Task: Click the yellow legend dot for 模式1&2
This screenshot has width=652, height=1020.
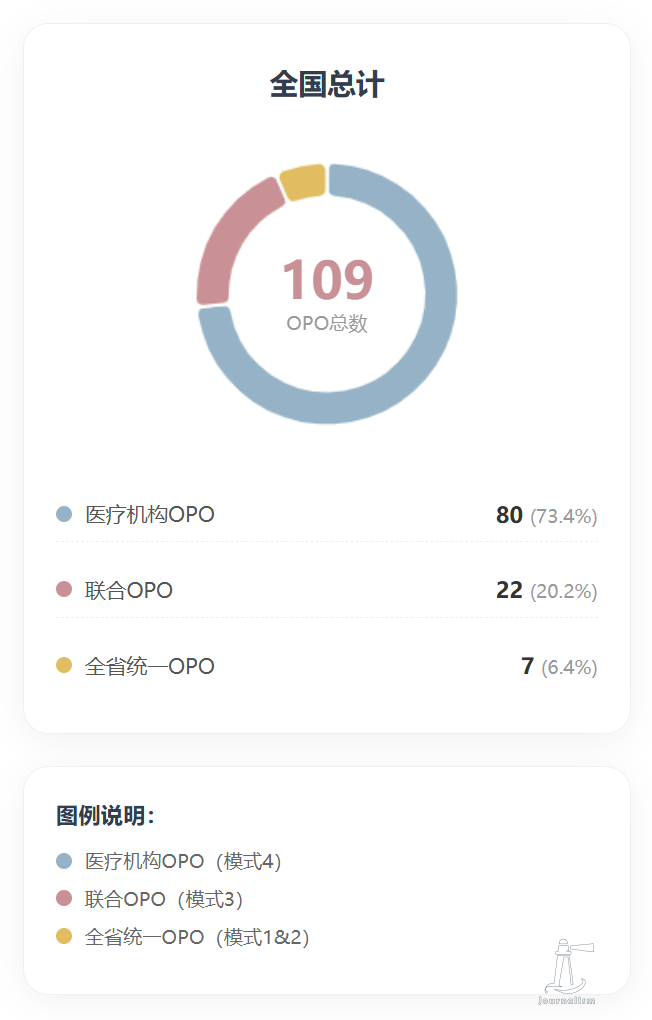Action: [64, 937]
